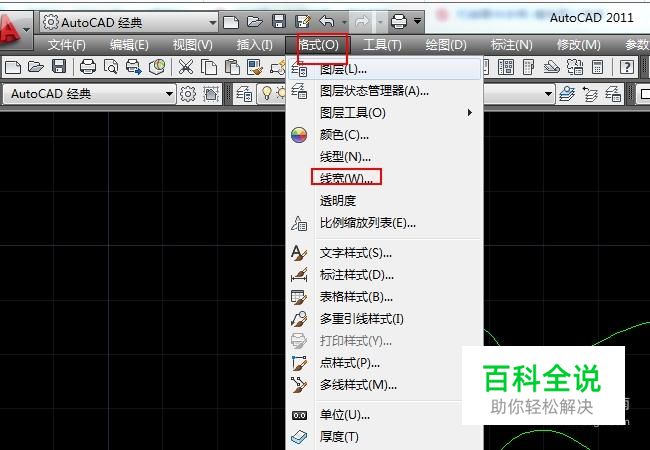This screenshot has height=450, width=650.
Task: Open the 绘图(D) menu
Action: pos(446,45)
